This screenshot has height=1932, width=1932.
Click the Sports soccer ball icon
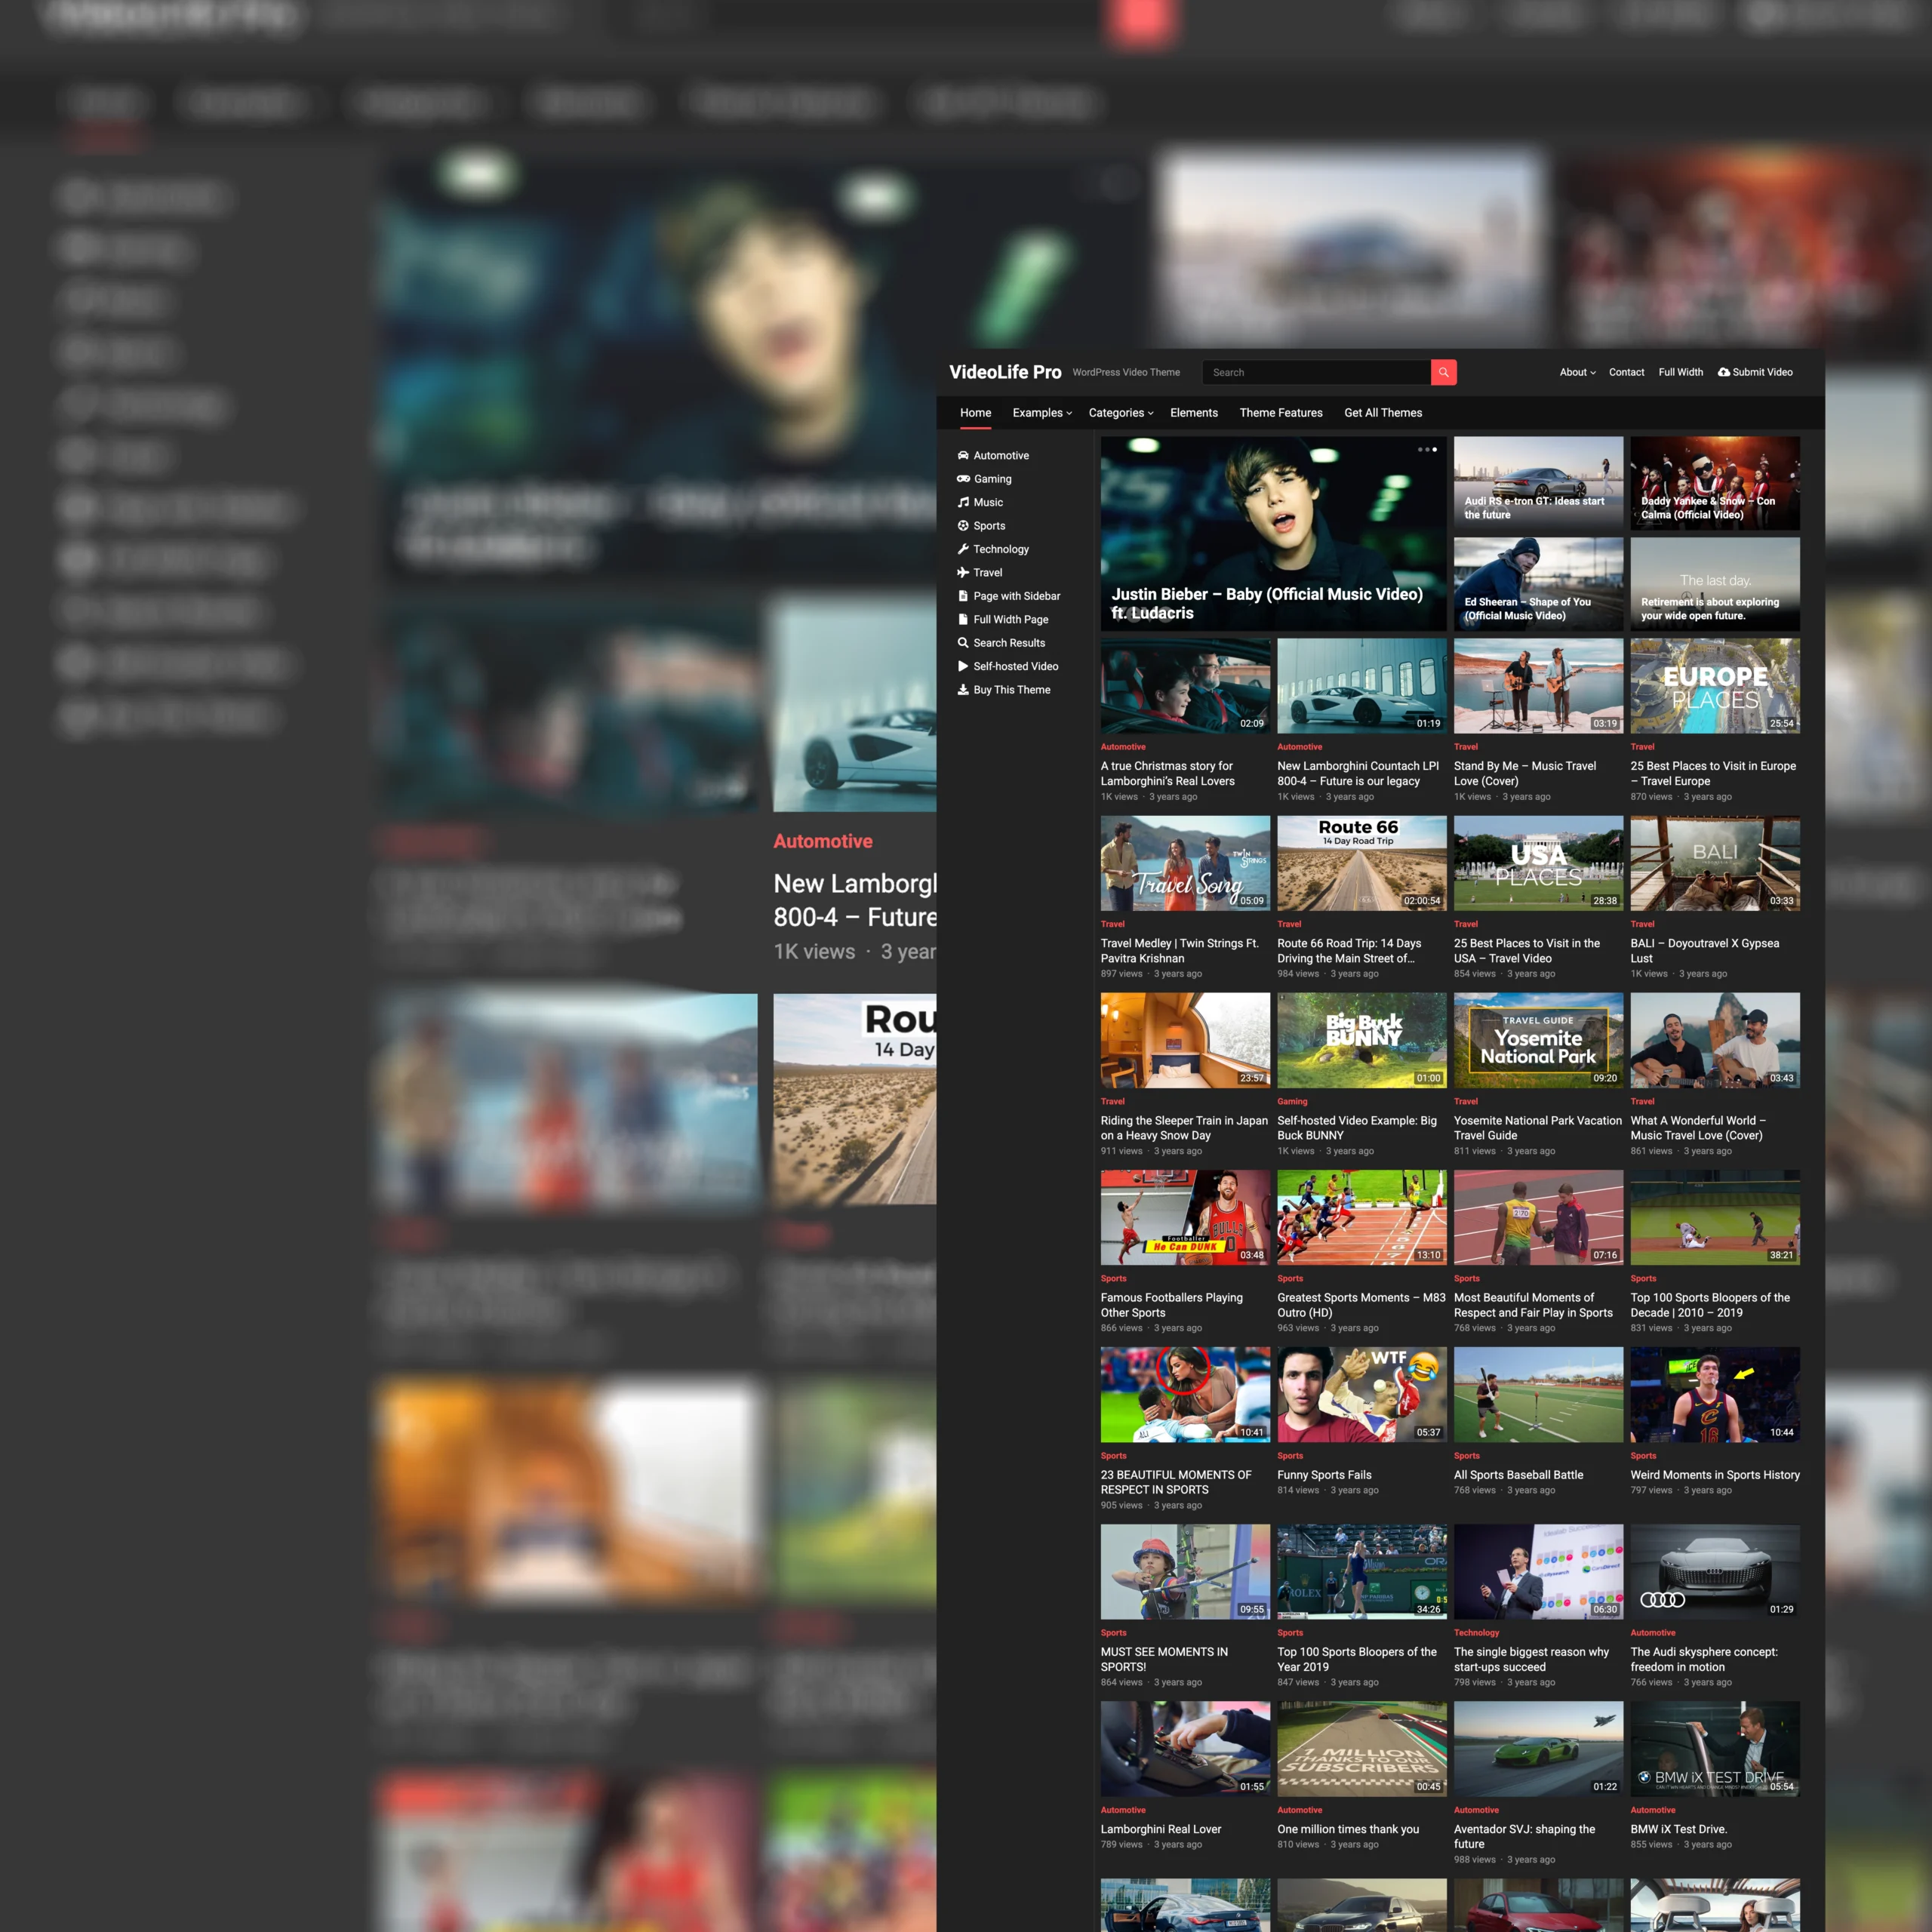(x=963, y=526)
